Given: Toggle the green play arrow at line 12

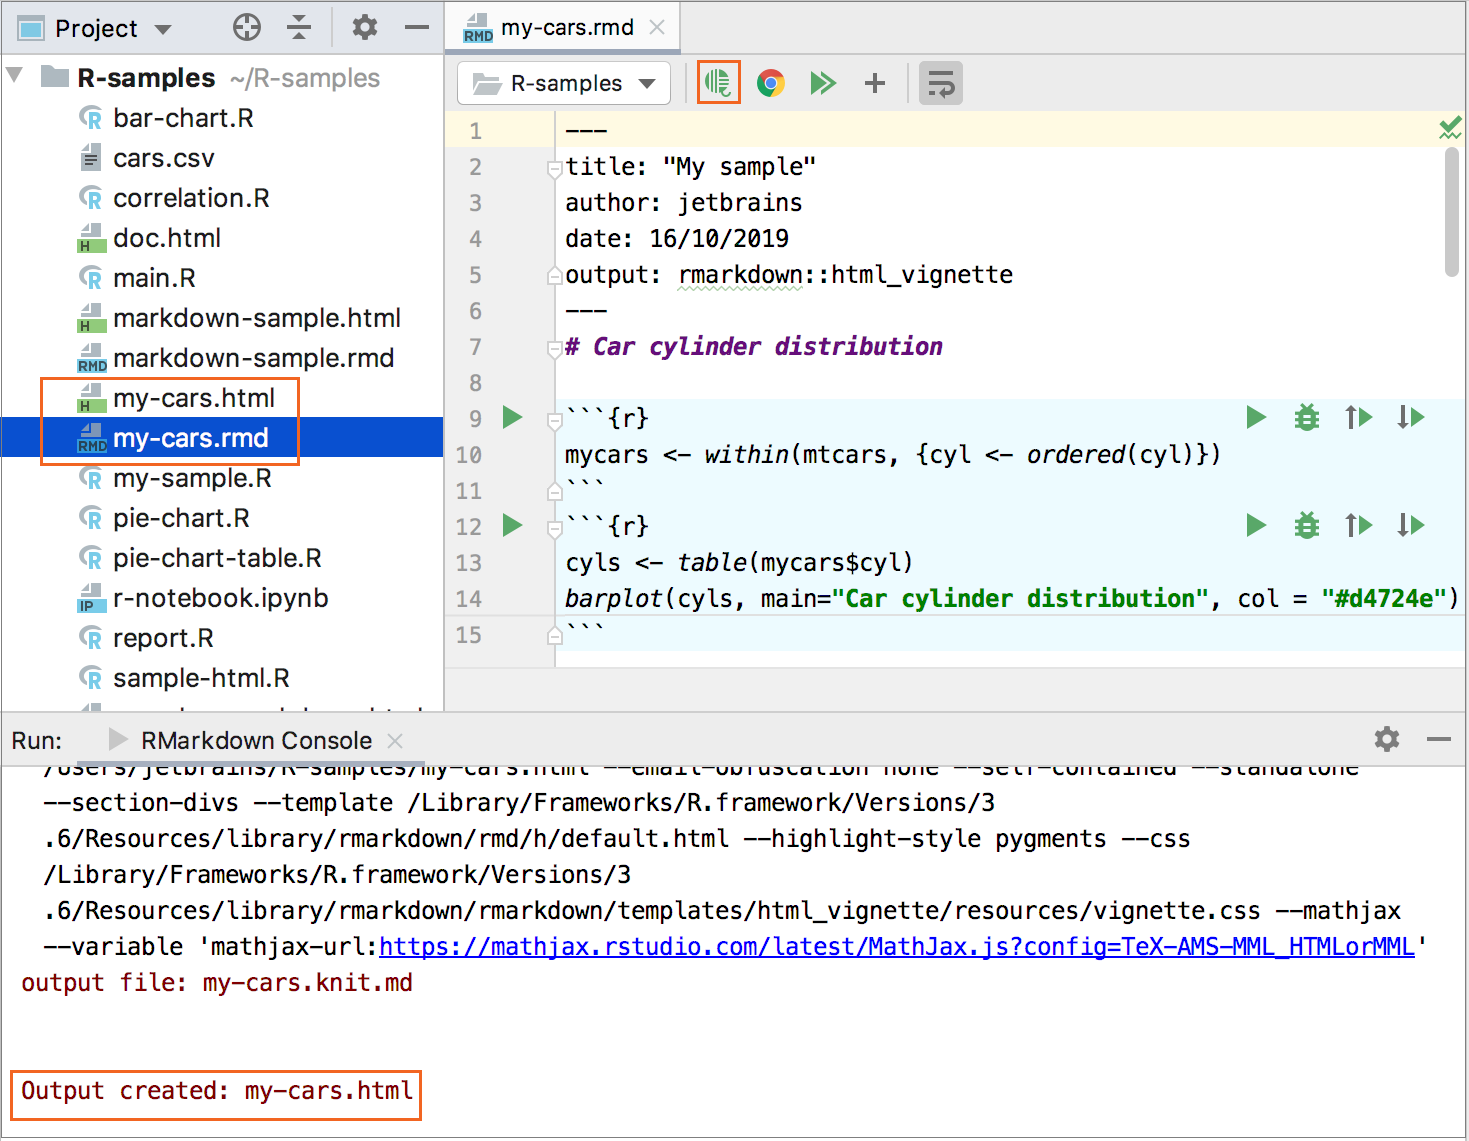Looking at the screenshot, I should pyautogui.click(x=512, y=525).
